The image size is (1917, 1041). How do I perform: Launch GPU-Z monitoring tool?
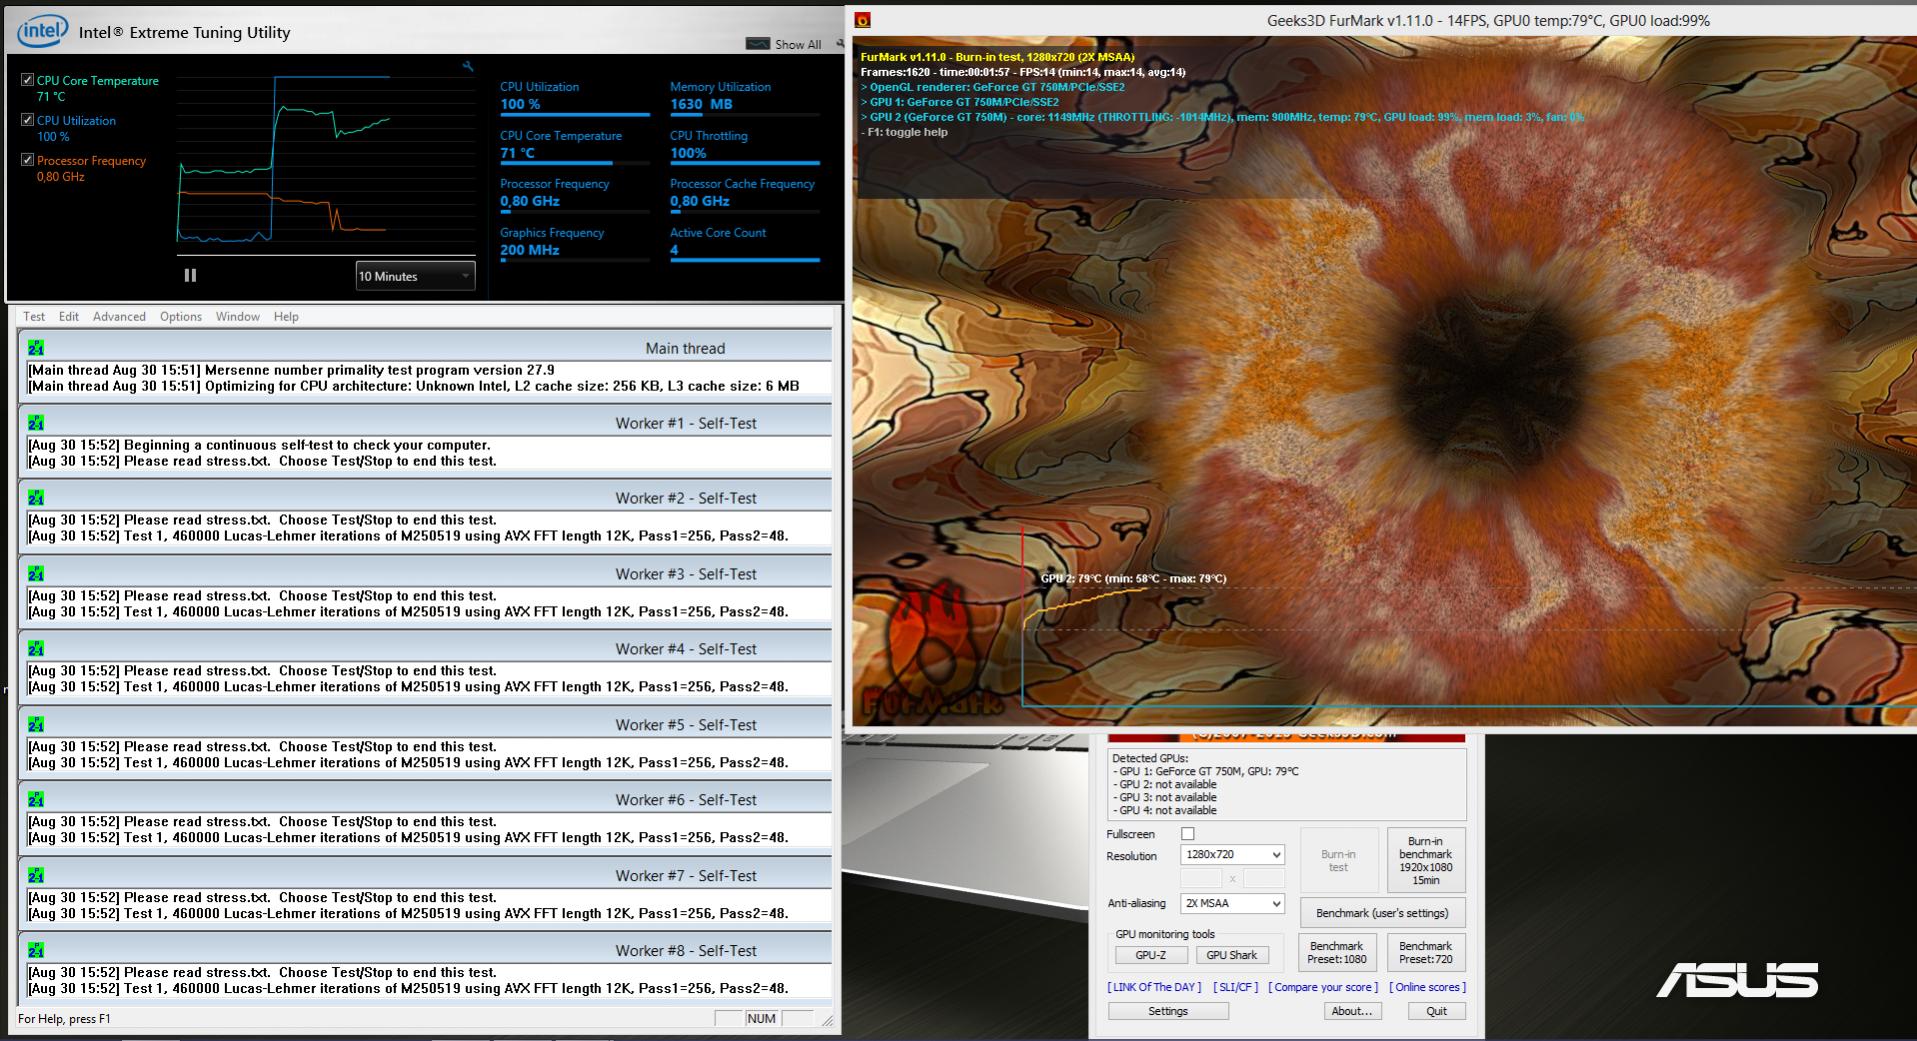click(1151, 955)
